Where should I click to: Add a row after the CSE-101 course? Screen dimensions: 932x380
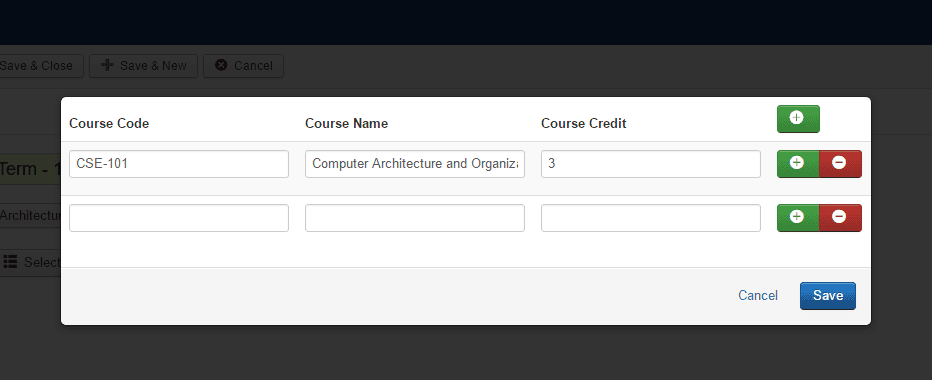(798, 164)
